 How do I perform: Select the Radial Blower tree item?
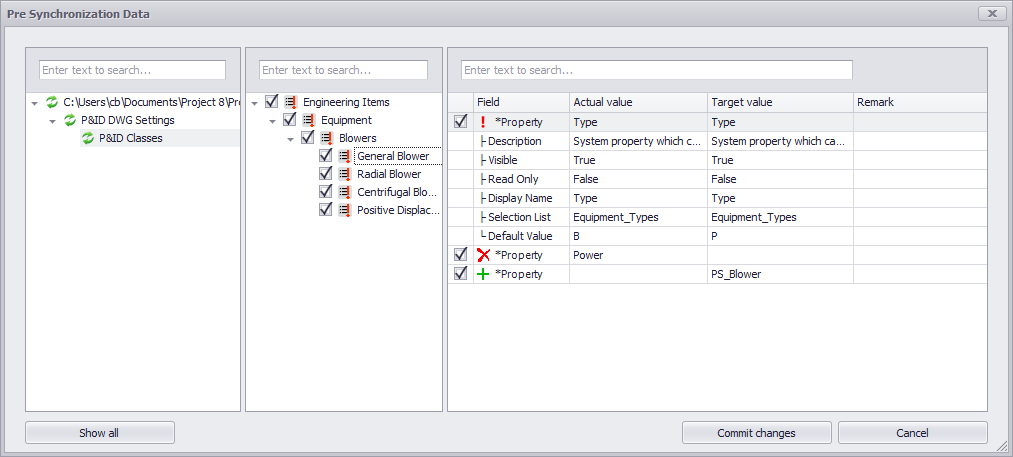click(x=389, y=175)
